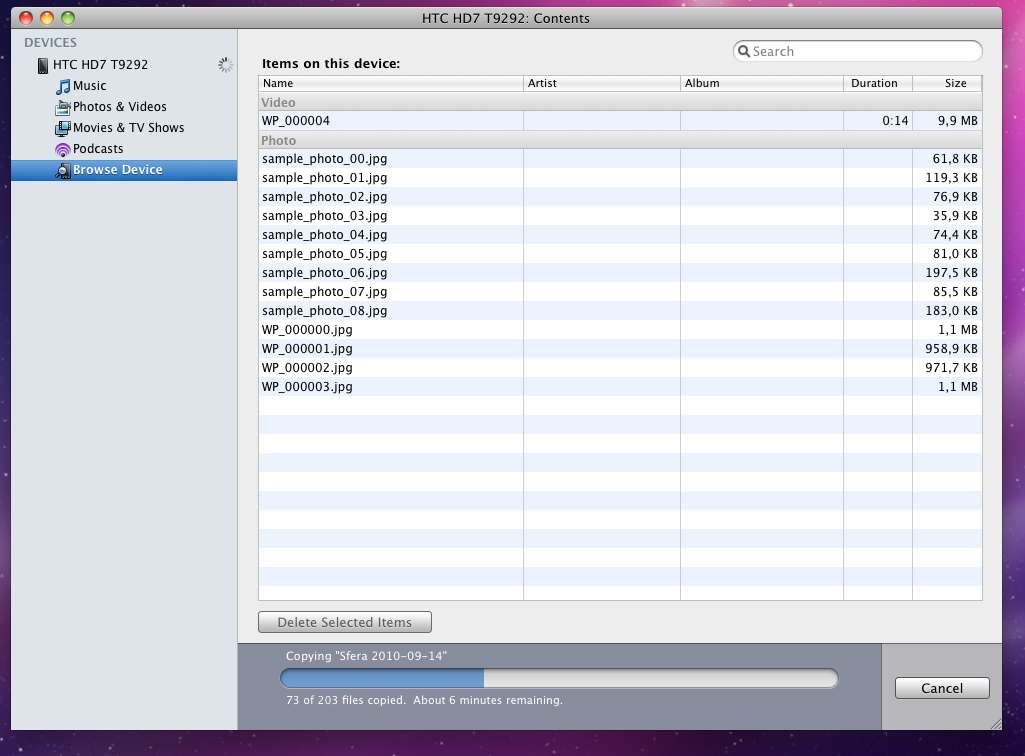Screen dimensions: 1025x756
Task: Click the DEVICES sidebar heading
Action: (50, 43)
